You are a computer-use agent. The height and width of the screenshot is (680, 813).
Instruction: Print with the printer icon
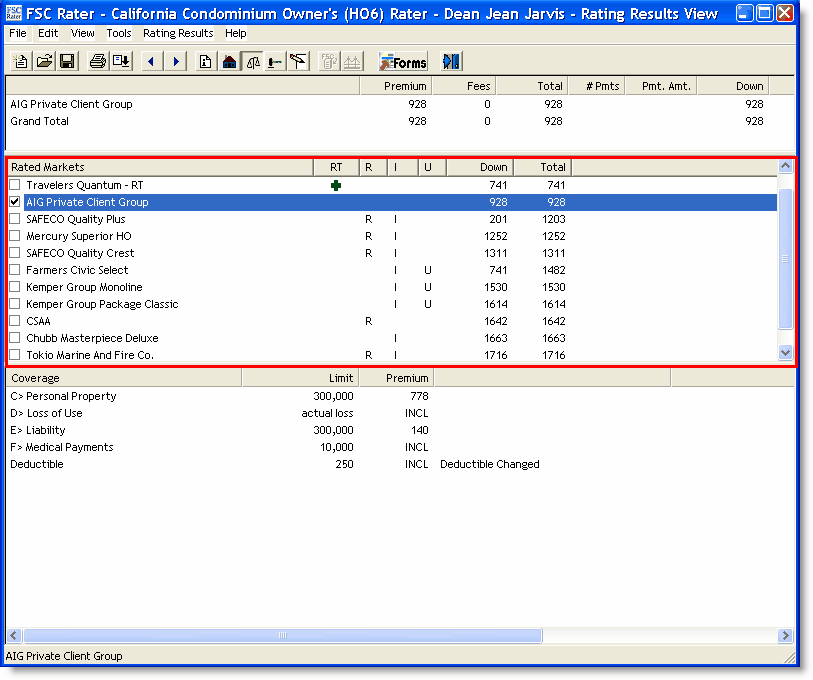pos(97,62)
